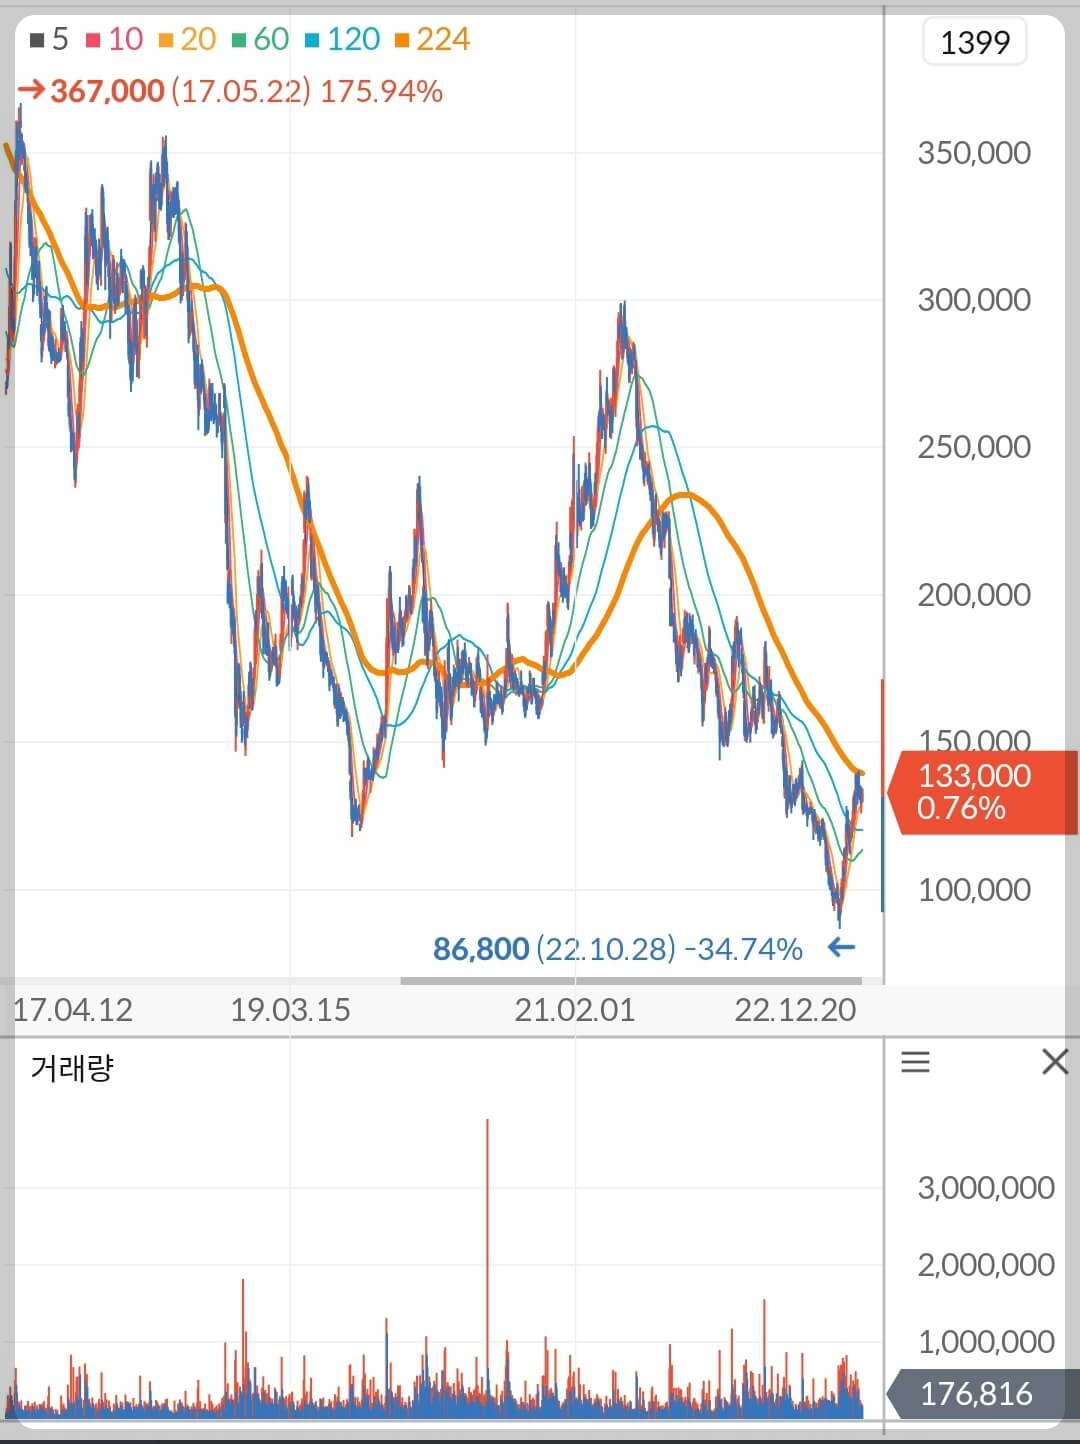Click the chart horizontal scrollbar
The image size is (1080, 1444).
pos(631,980)
